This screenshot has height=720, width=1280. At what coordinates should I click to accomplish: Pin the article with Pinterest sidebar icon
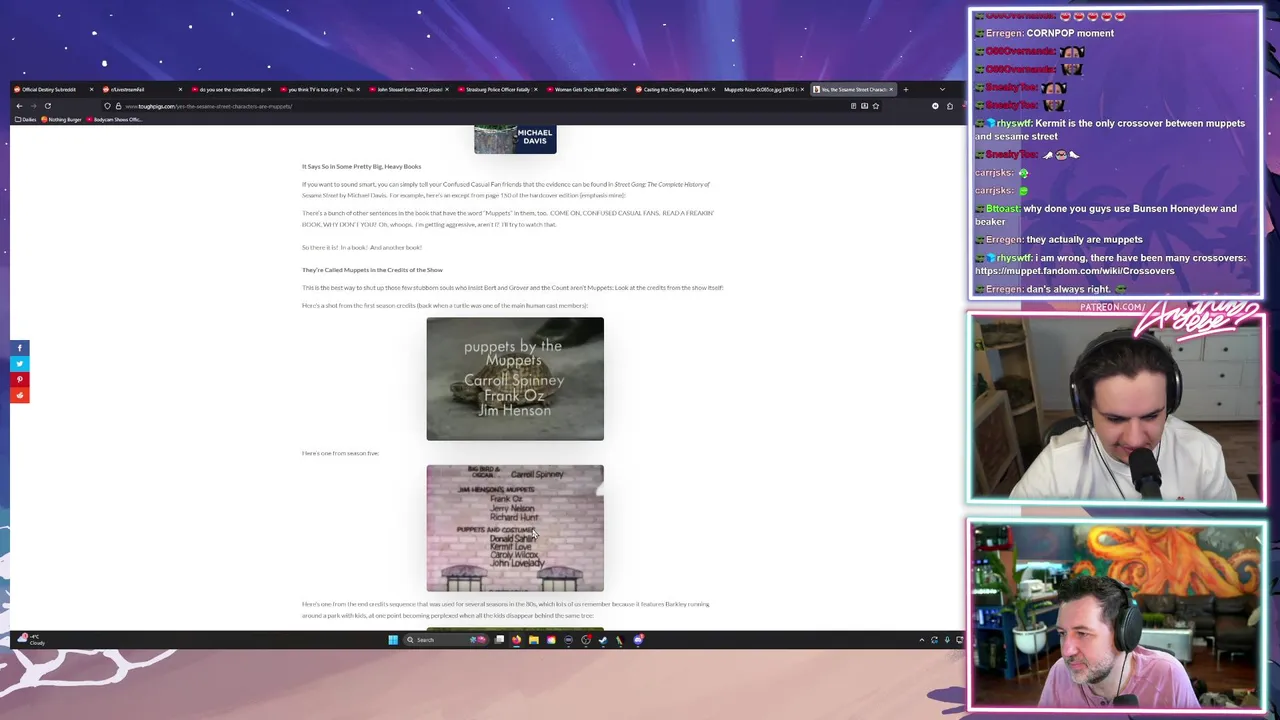(19, 380)
